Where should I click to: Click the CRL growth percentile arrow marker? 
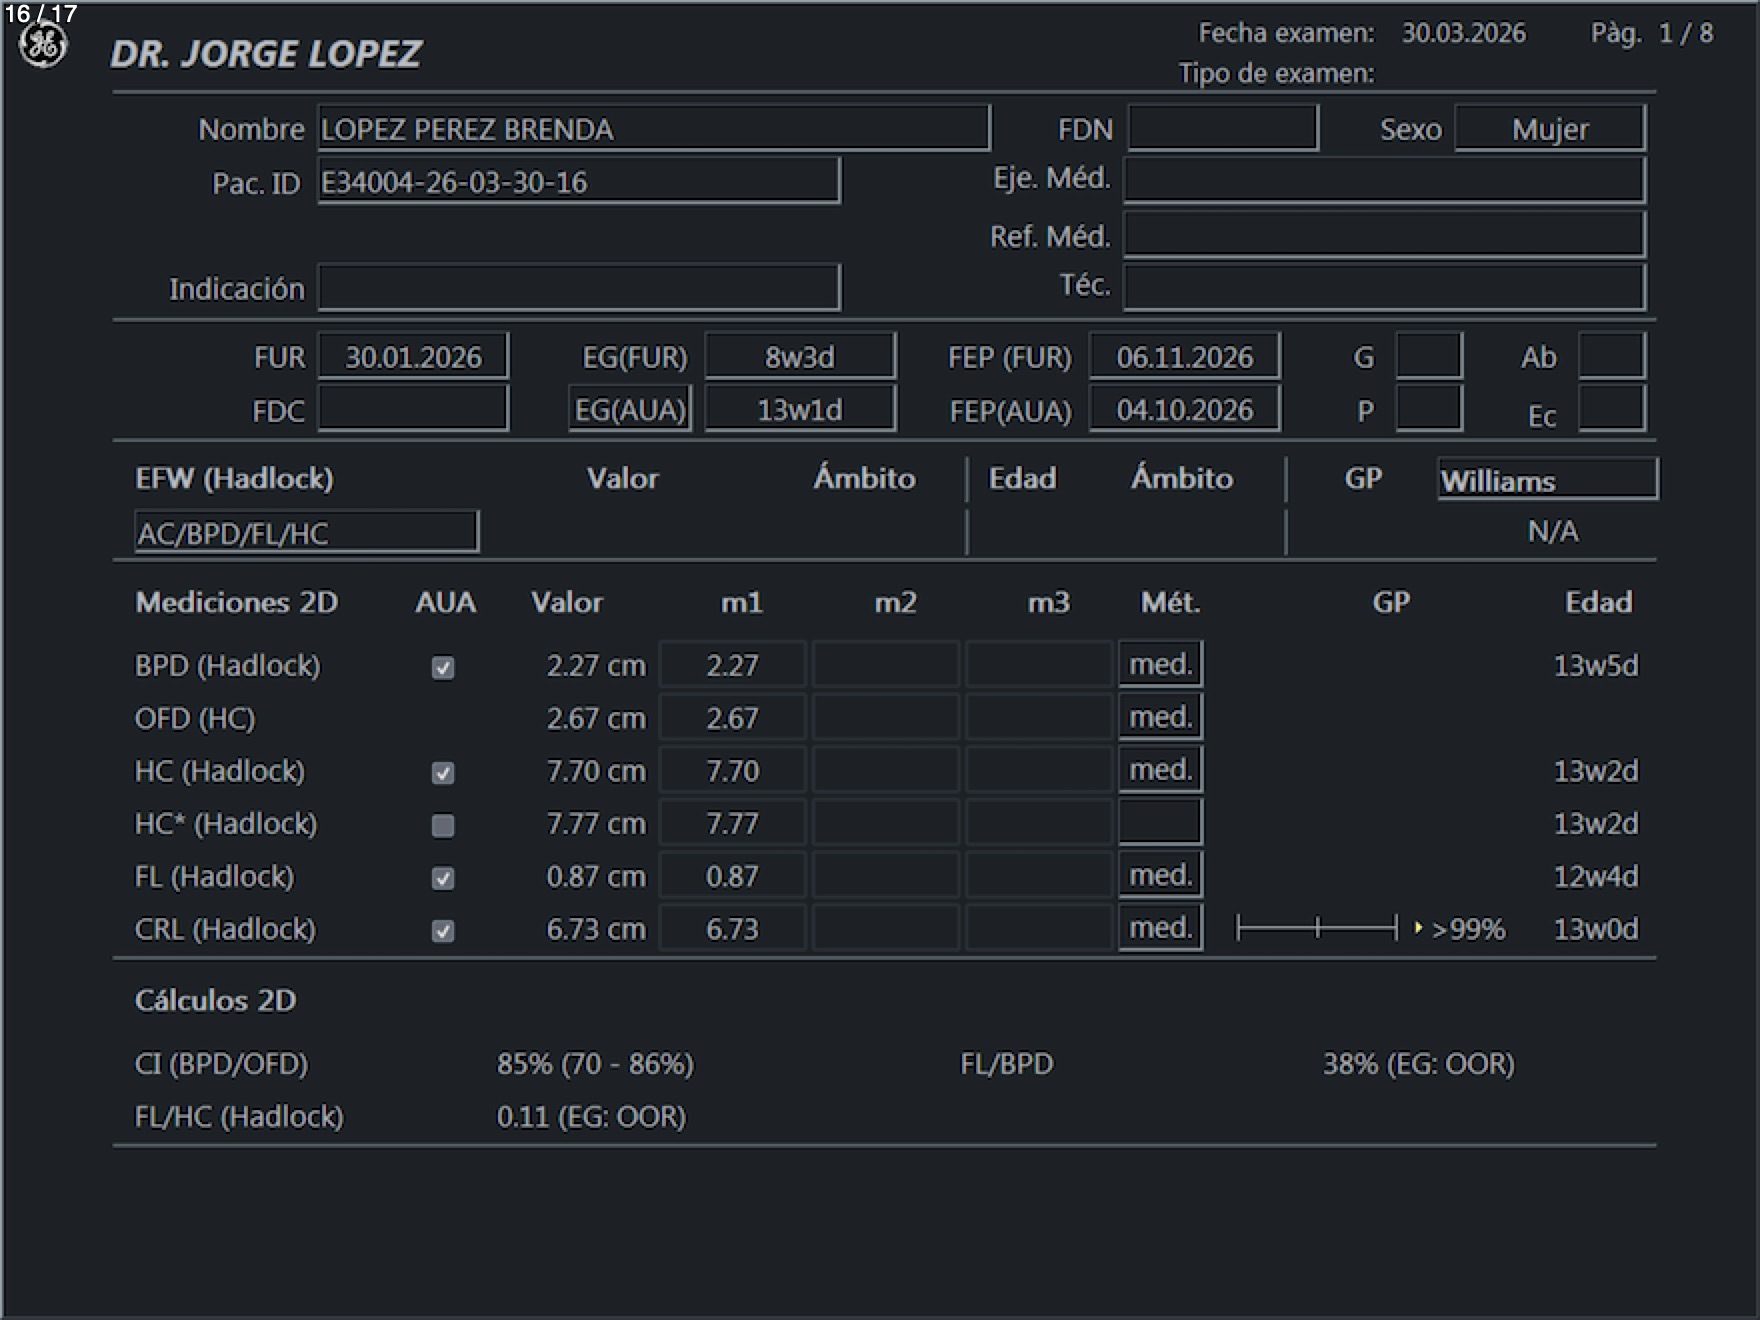click(1418, 928)
